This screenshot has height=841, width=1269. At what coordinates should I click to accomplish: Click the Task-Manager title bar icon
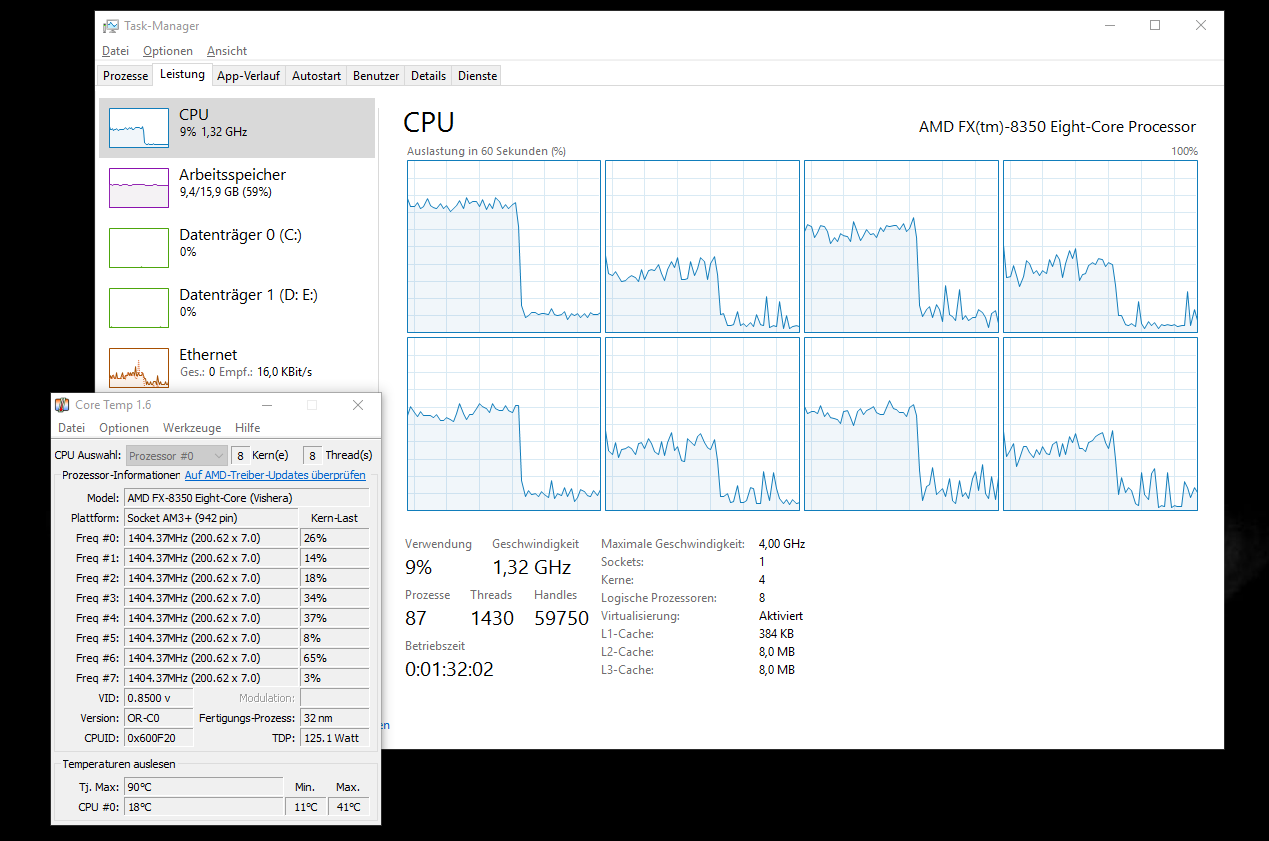[111, 26]
